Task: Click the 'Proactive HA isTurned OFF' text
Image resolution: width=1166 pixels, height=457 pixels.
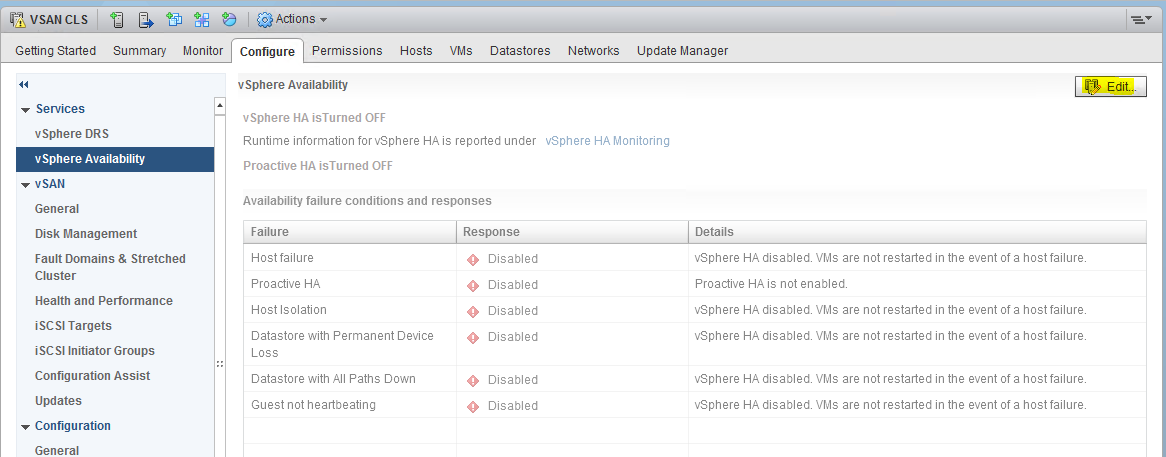Action: pos(318,165)
